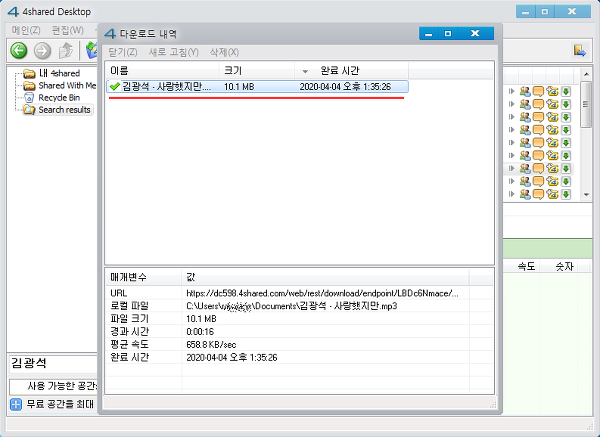The image size is (600, 437).
Task: Click the orange comment bubble in topmost result row
Action: (538, 91)
